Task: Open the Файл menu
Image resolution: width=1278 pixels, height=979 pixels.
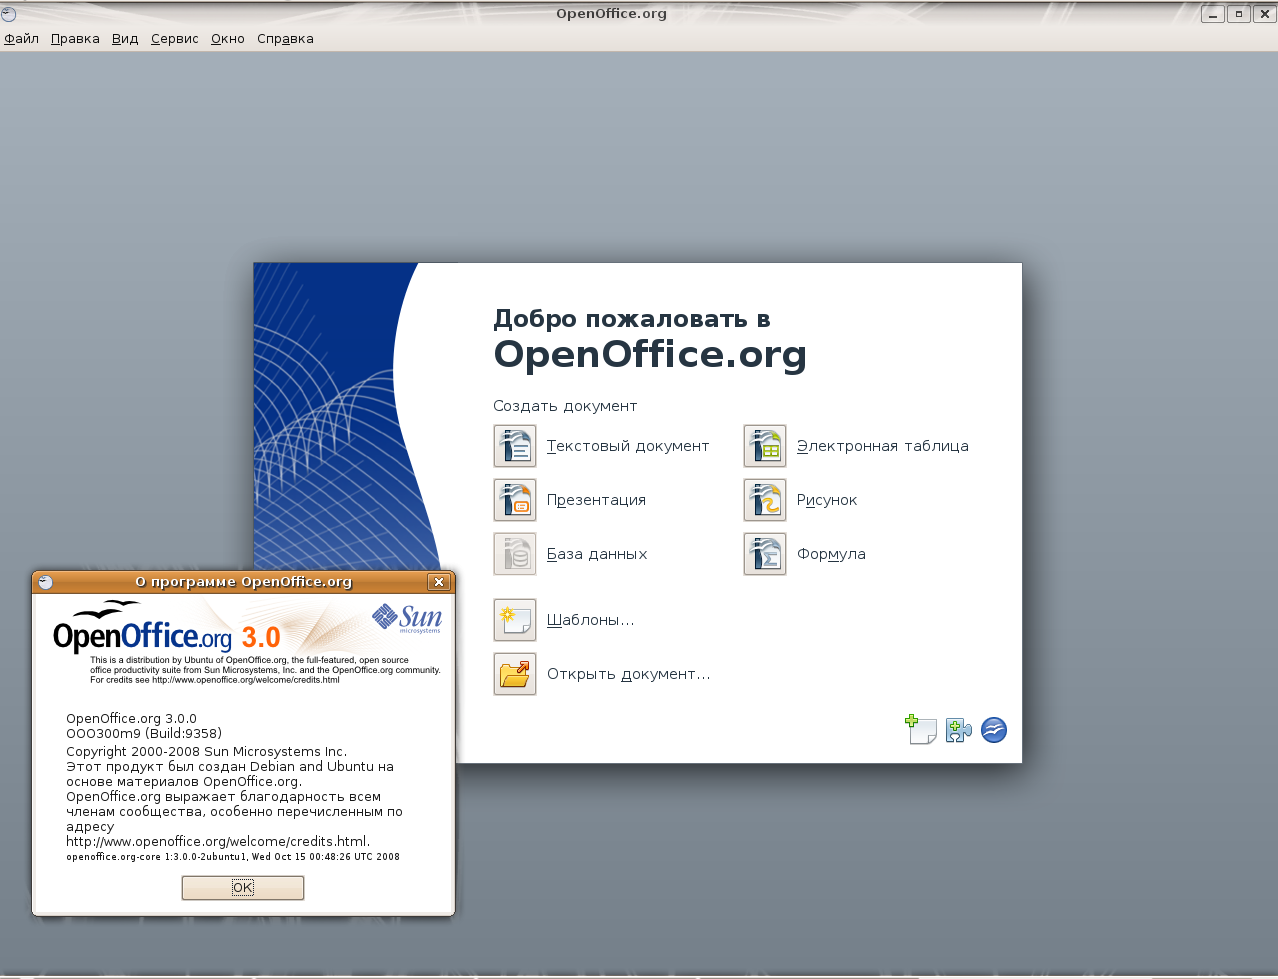Action: coord(21,39)
